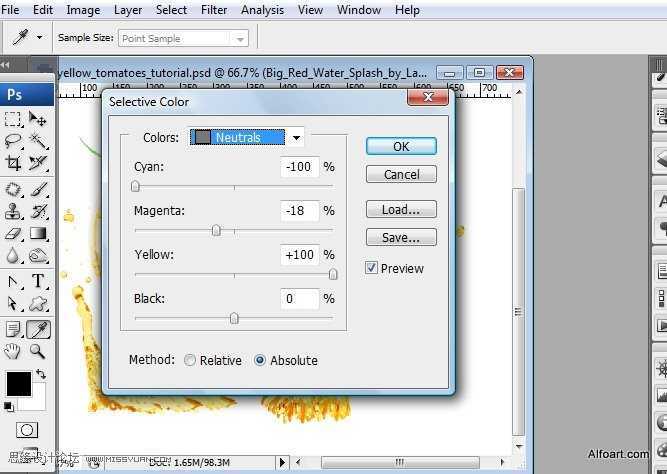Image resolution: width=667 pixels, height=474 pixels.
Task: Select the Healing Brush tool
Action: (x=13, y=189)
